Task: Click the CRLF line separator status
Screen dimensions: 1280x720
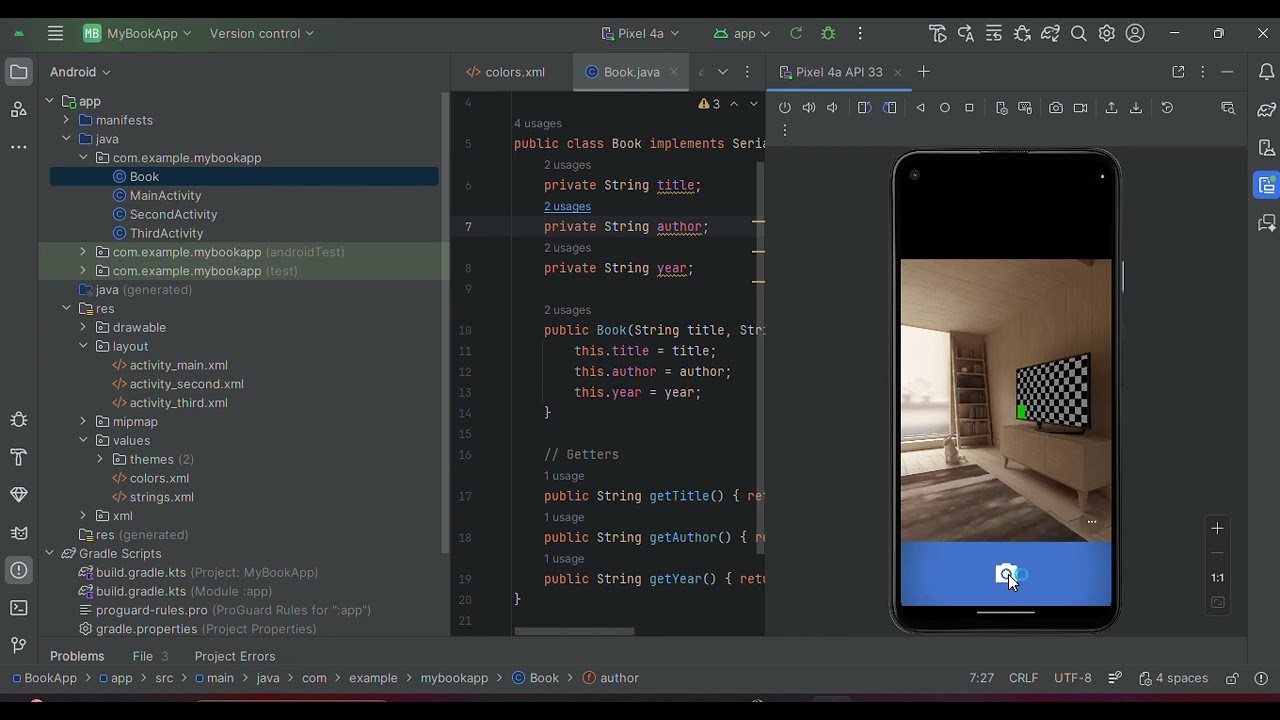Action: pos(1023,678)
